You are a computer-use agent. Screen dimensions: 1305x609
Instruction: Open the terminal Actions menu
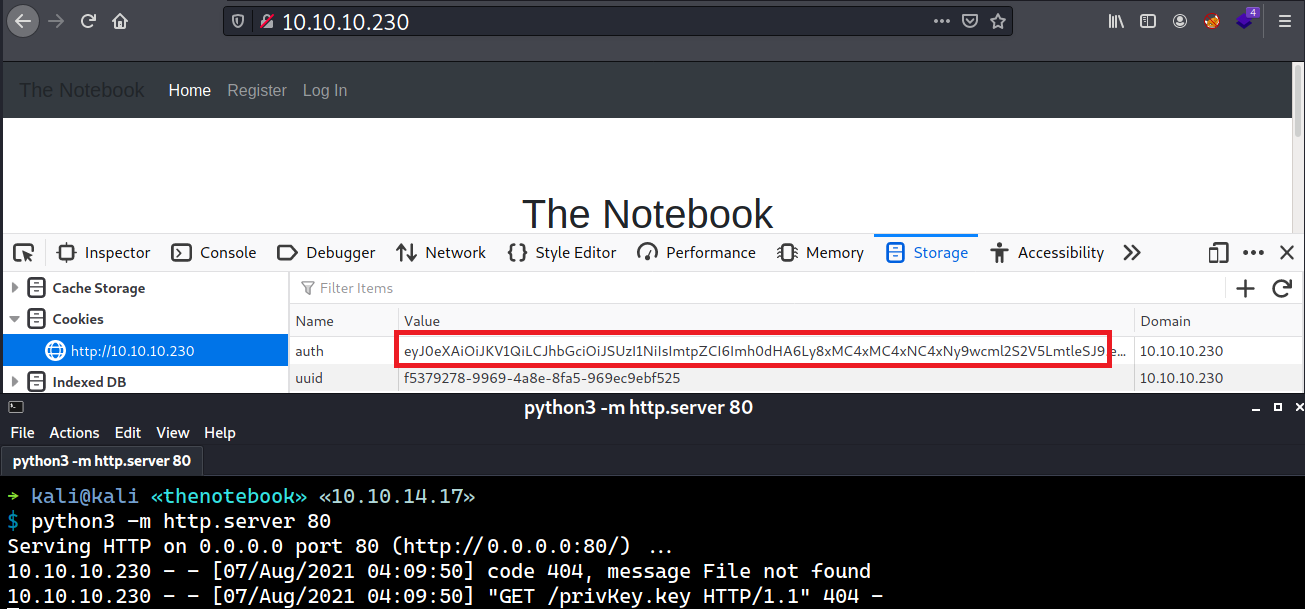(74, 433)
